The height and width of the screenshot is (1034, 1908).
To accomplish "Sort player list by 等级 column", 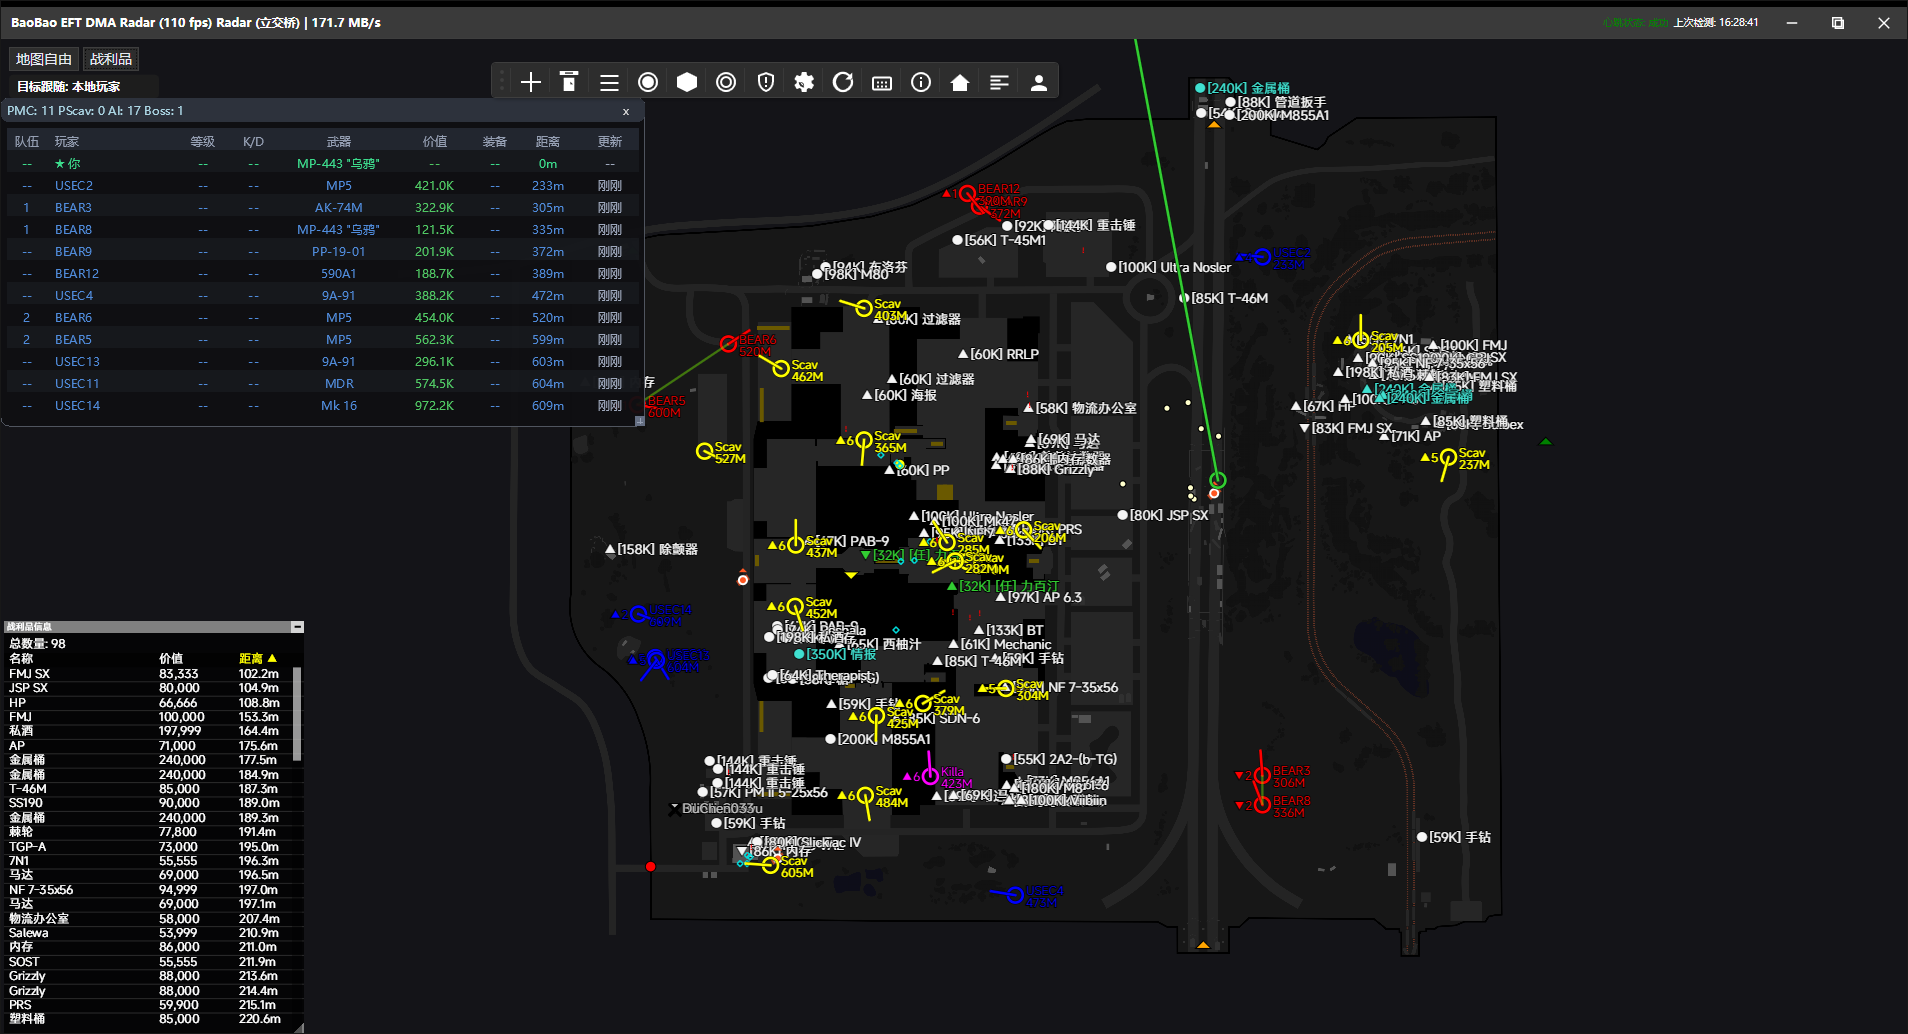I will 203,142.
